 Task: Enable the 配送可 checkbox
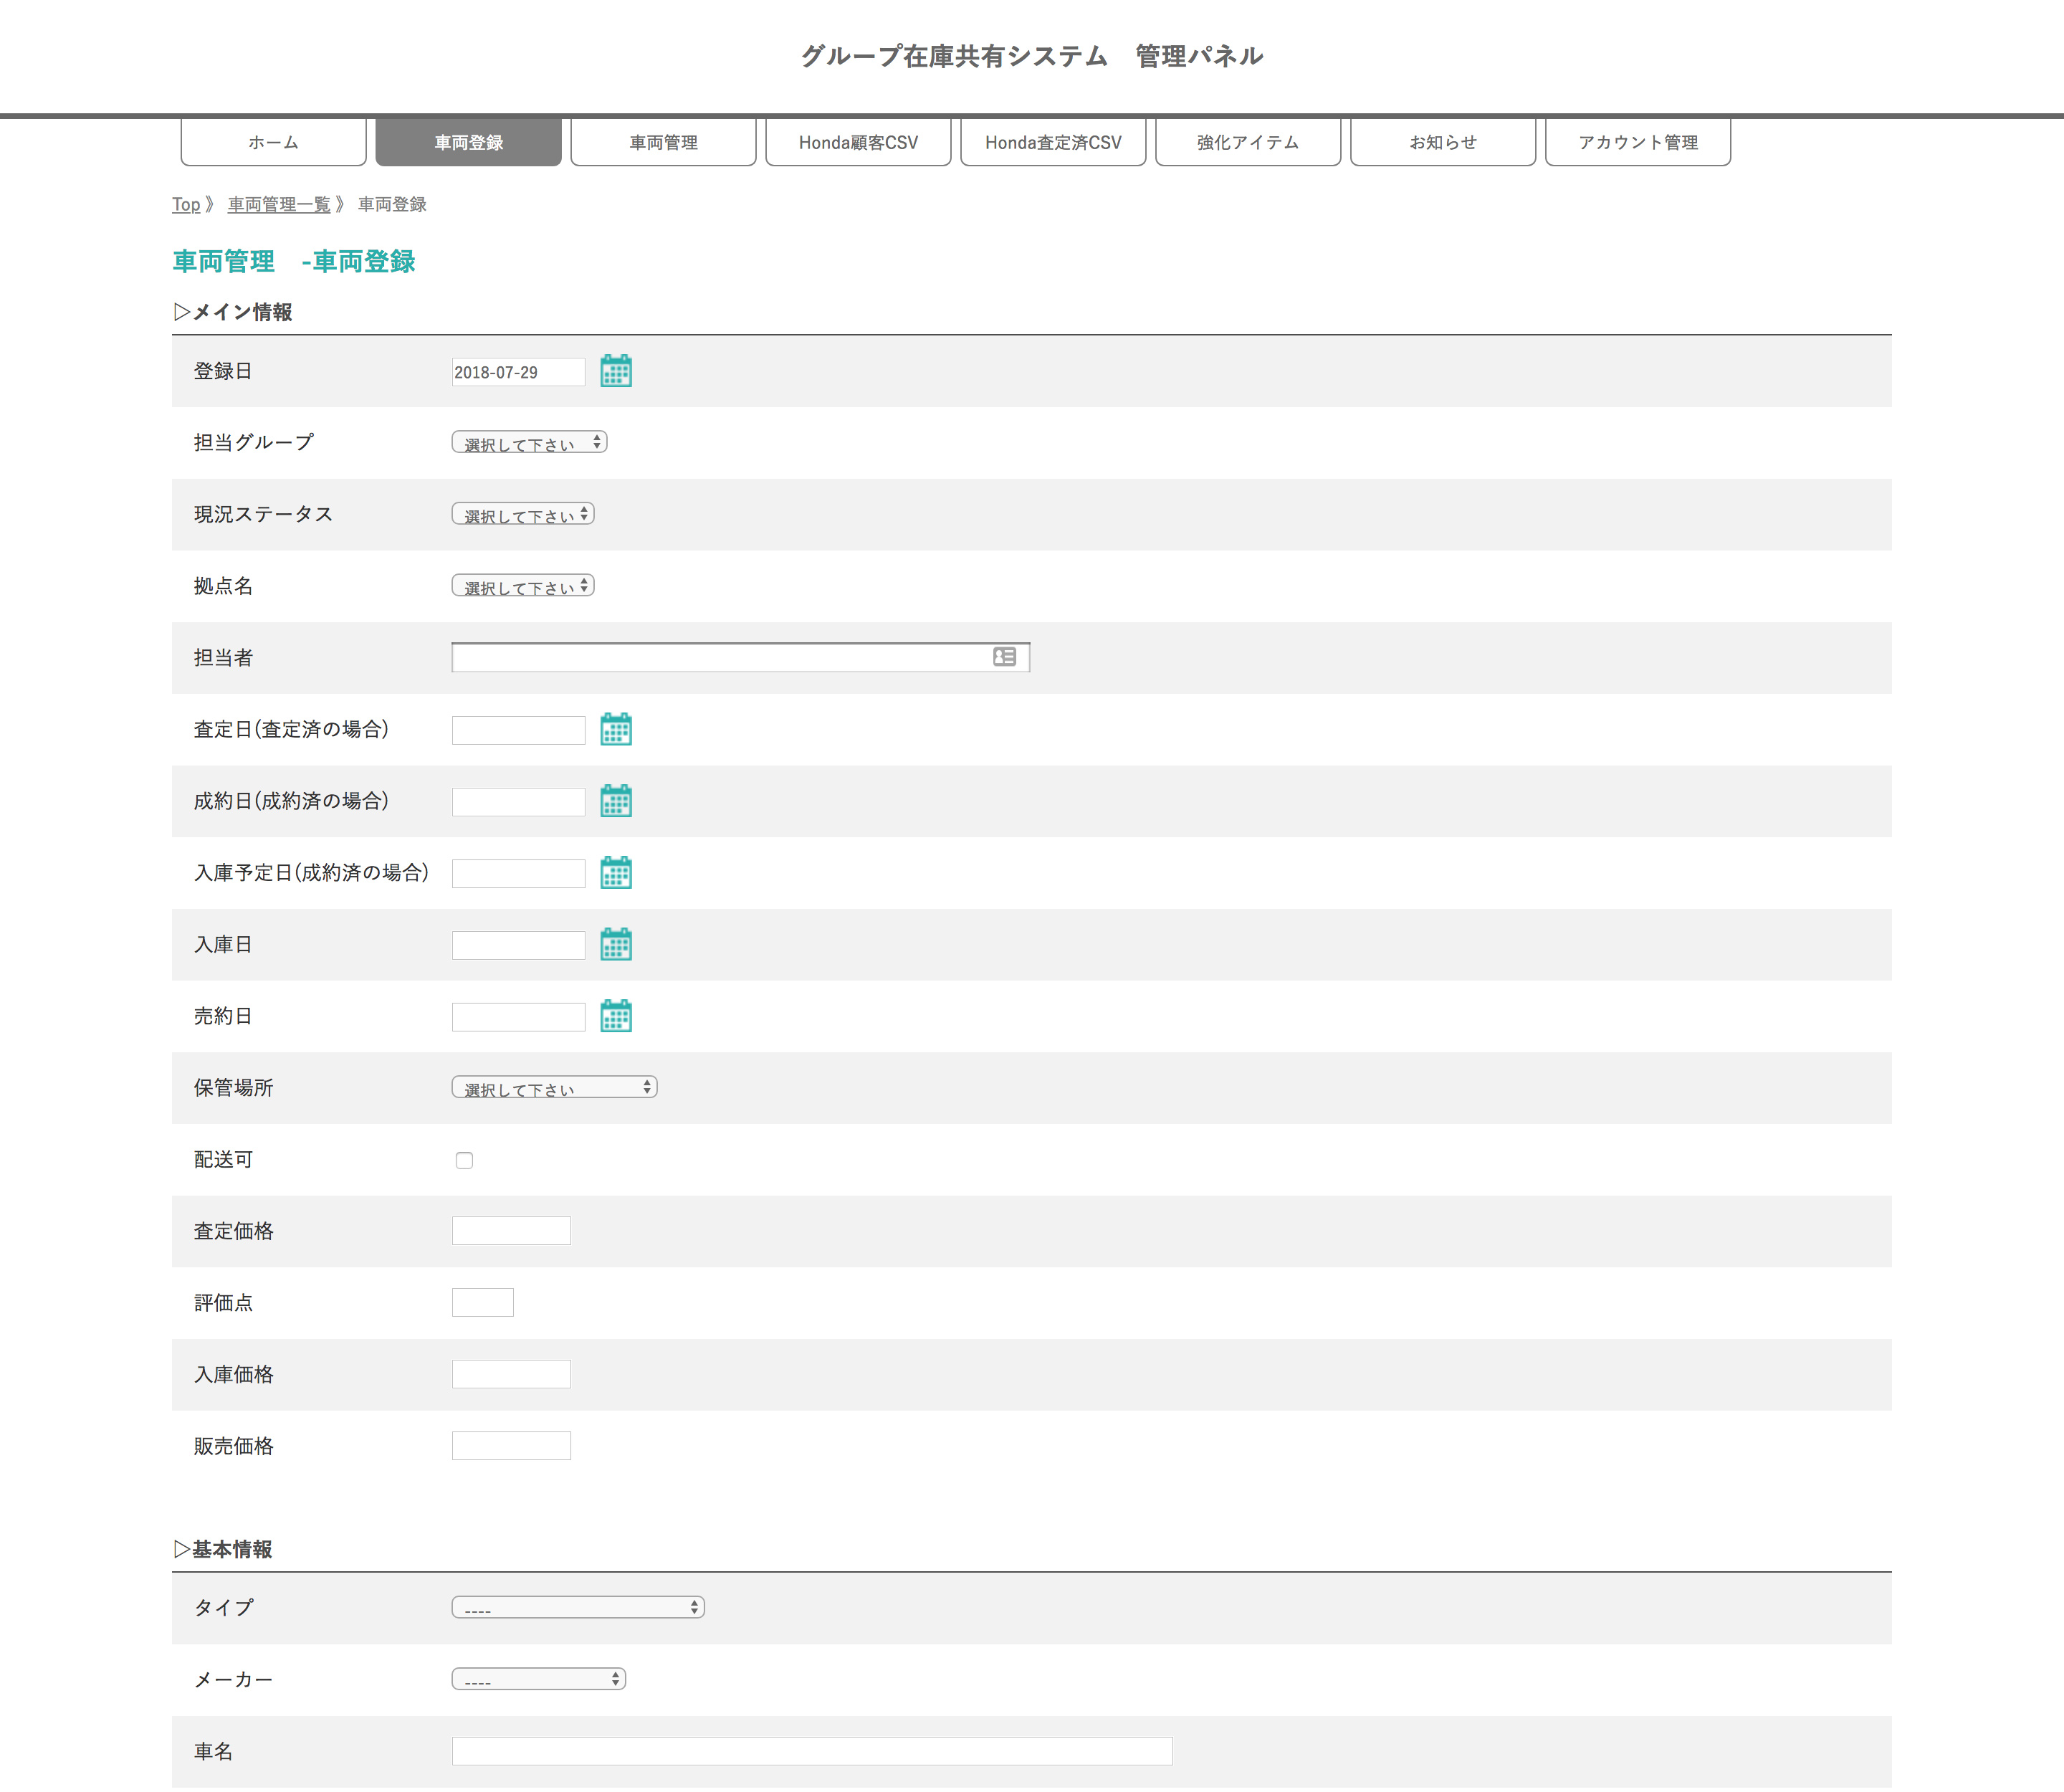(x=464, y=1159)
